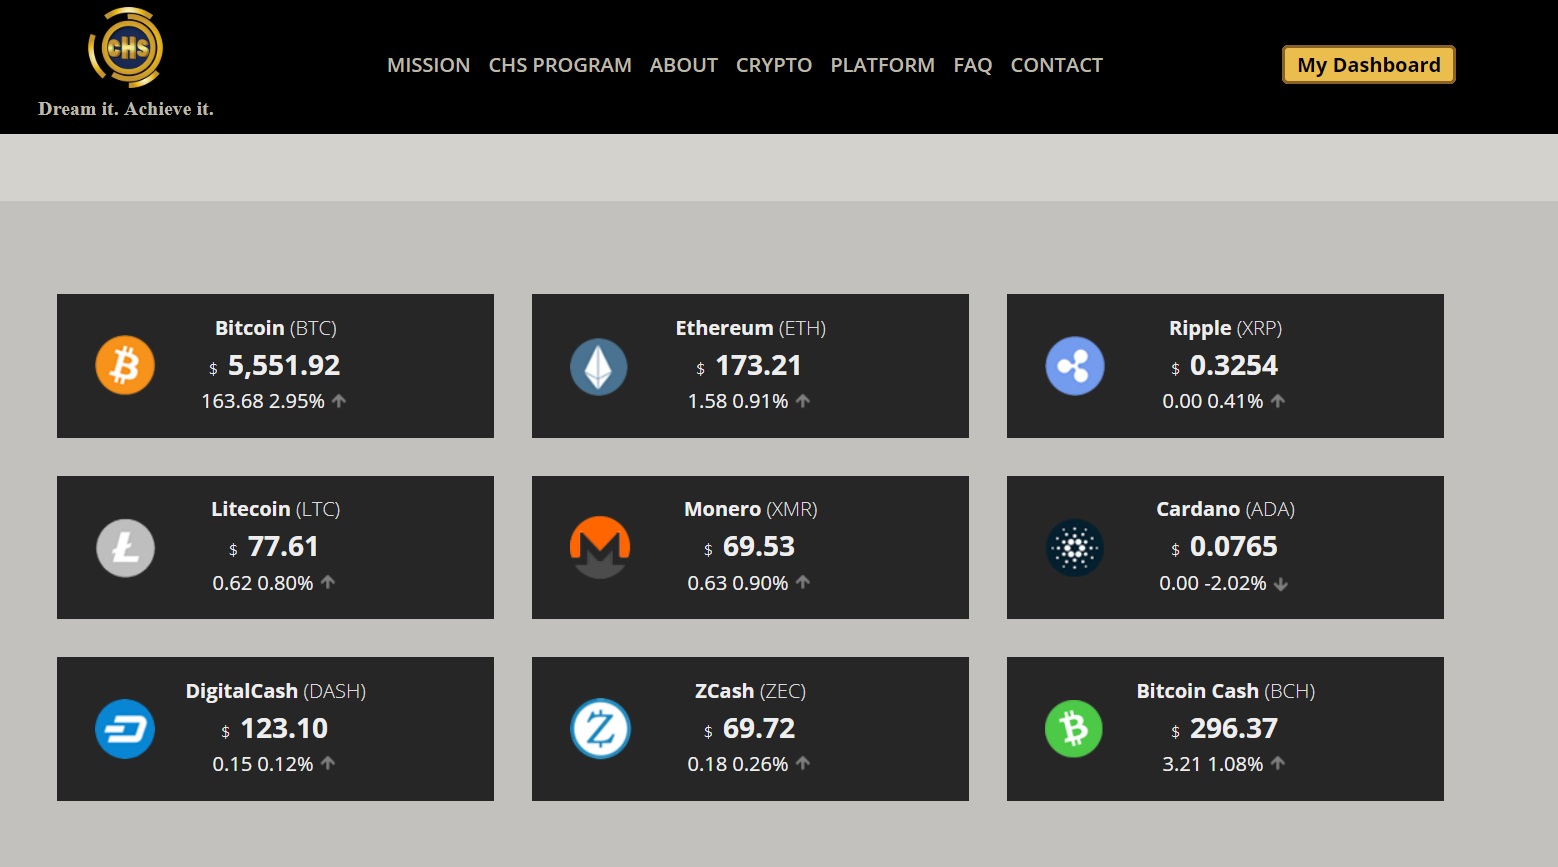Image resolution: width=1558 pixels, height=867 pixels.
Task: Click the orange Monero logo icon
Action: tap(599, 547)
